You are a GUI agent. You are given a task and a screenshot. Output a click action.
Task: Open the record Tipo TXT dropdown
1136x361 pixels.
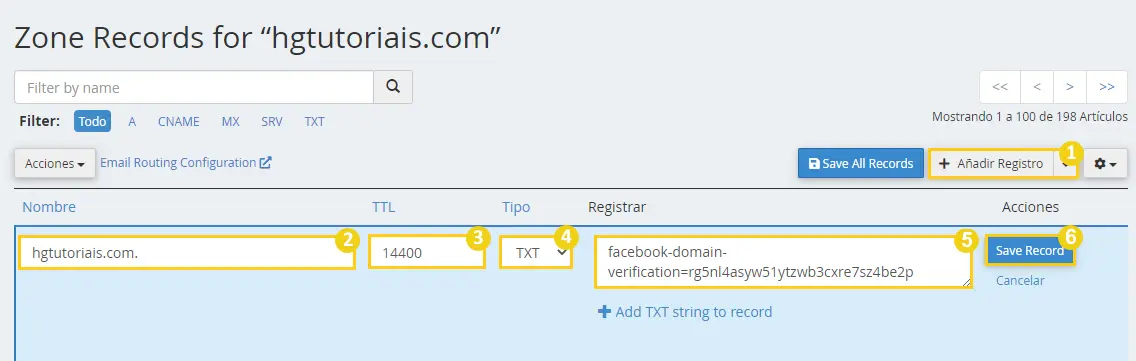point(537,253)
